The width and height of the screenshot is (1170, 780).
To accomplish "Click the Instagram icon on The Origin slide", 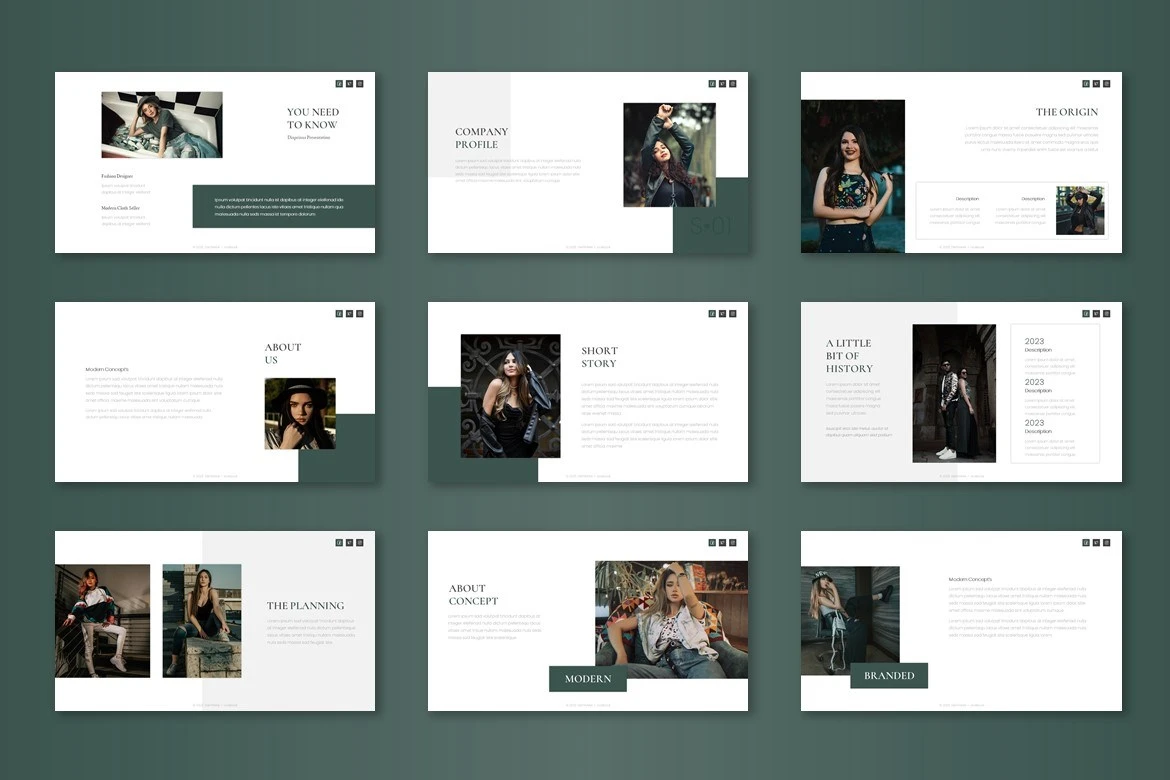I will 1106,84.
